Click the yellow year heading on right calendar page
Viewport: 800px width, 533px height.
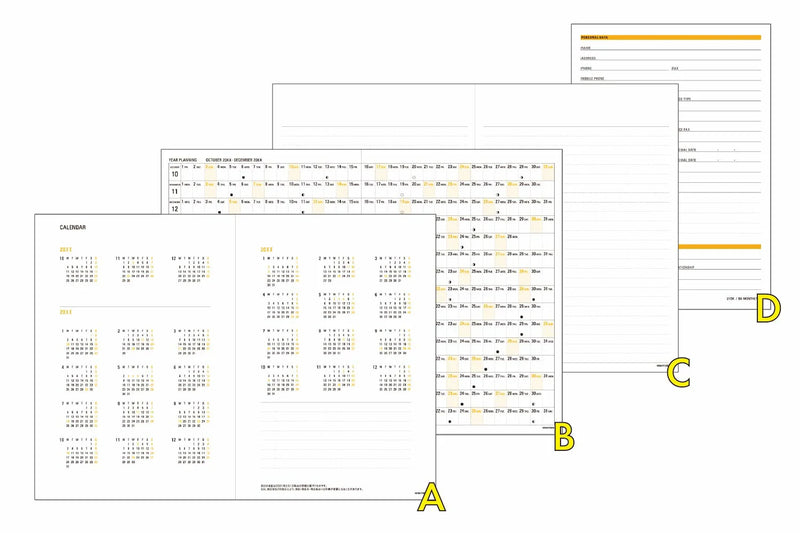(x=267, y=248)
